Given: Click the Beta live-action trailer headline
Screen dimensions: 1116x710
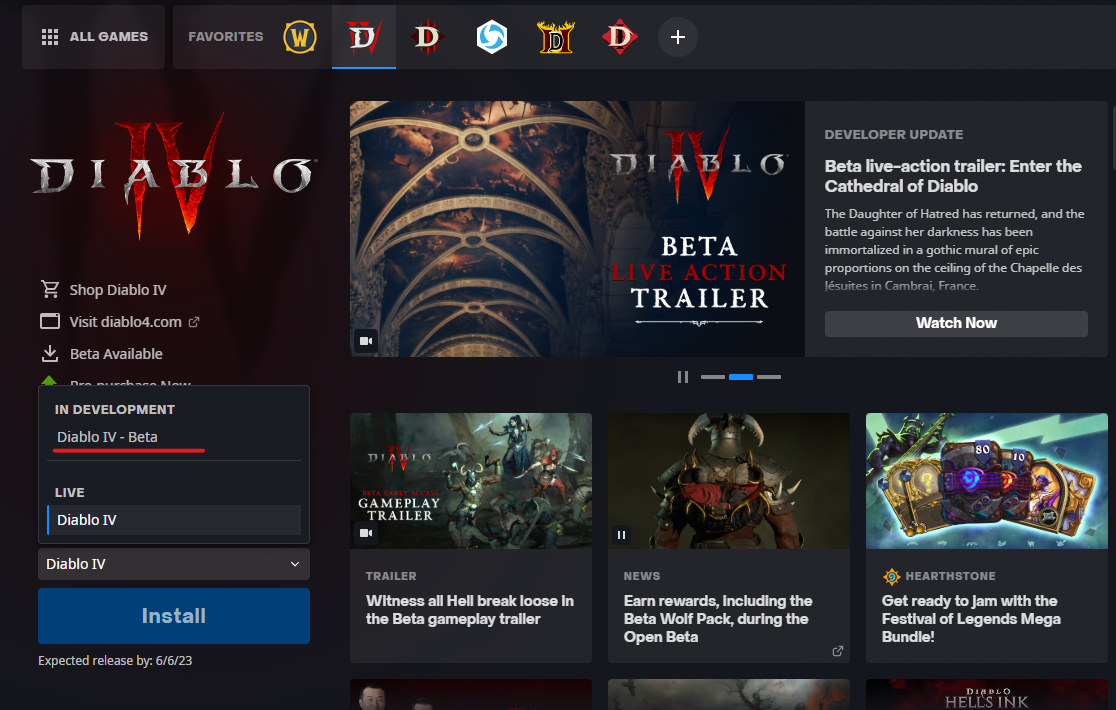Looking at the screenshot, I should tap(953, 176).
